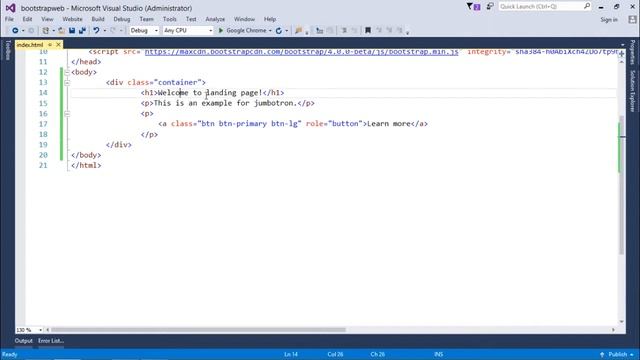
Task: Click the bootstrap.min.js URL link on line 10
Action: [302, 52]
